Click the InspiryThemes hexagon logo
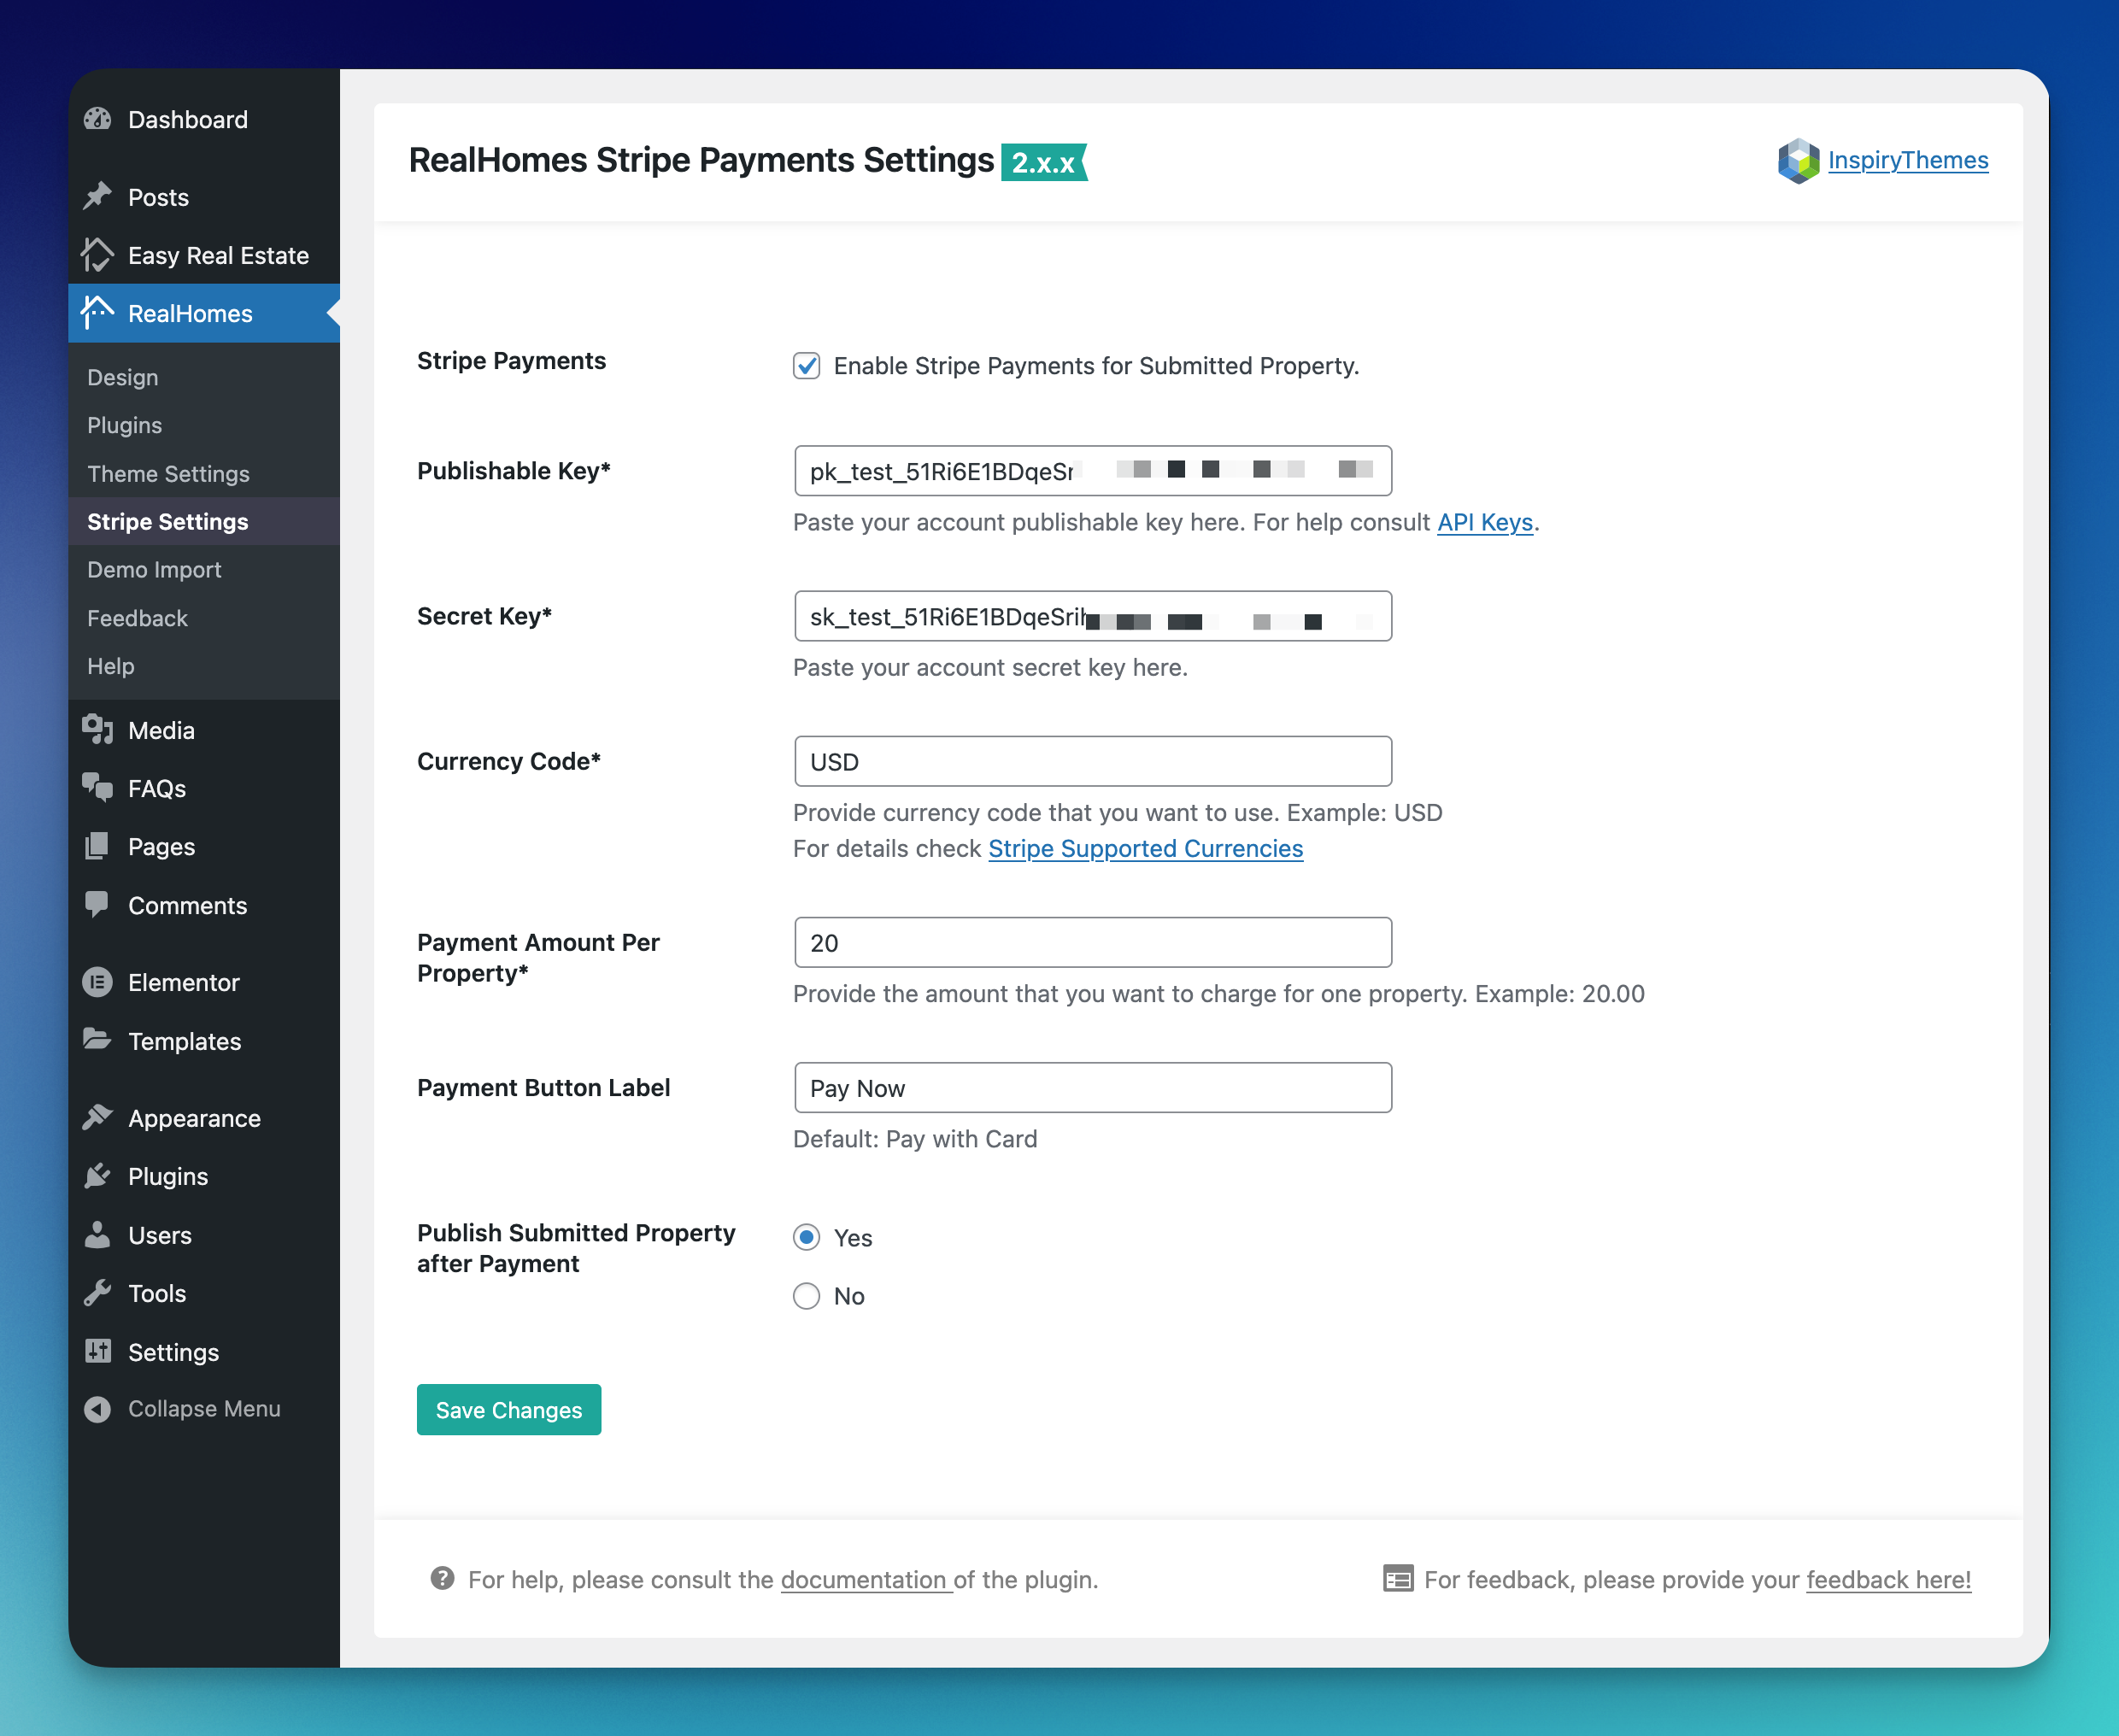This screenshot has height=1736, width=2119. coord(1798,161)
